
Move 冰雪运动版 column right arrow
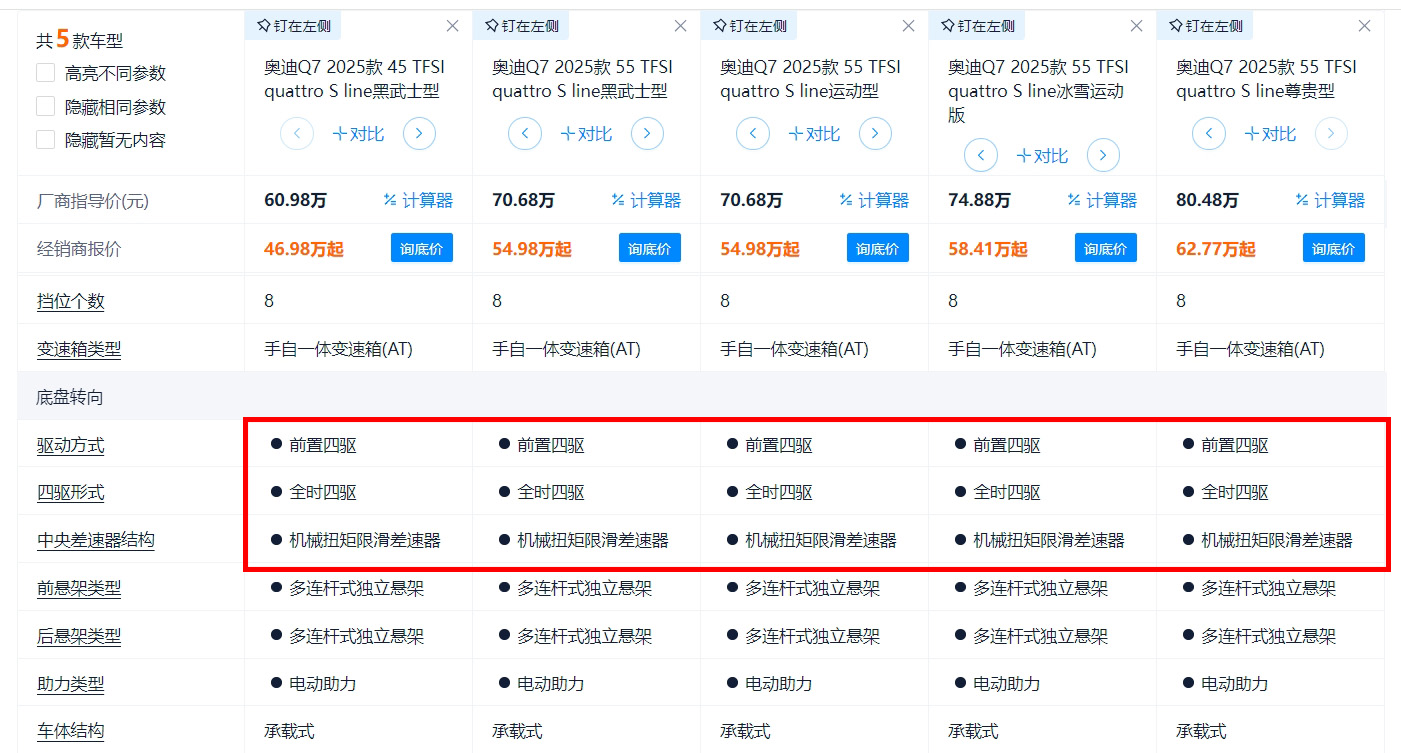coord(1103,155)
